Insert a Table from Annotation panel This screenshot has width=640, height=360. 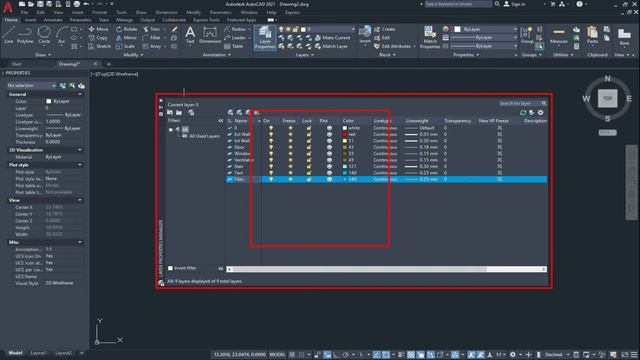(234, 46)
